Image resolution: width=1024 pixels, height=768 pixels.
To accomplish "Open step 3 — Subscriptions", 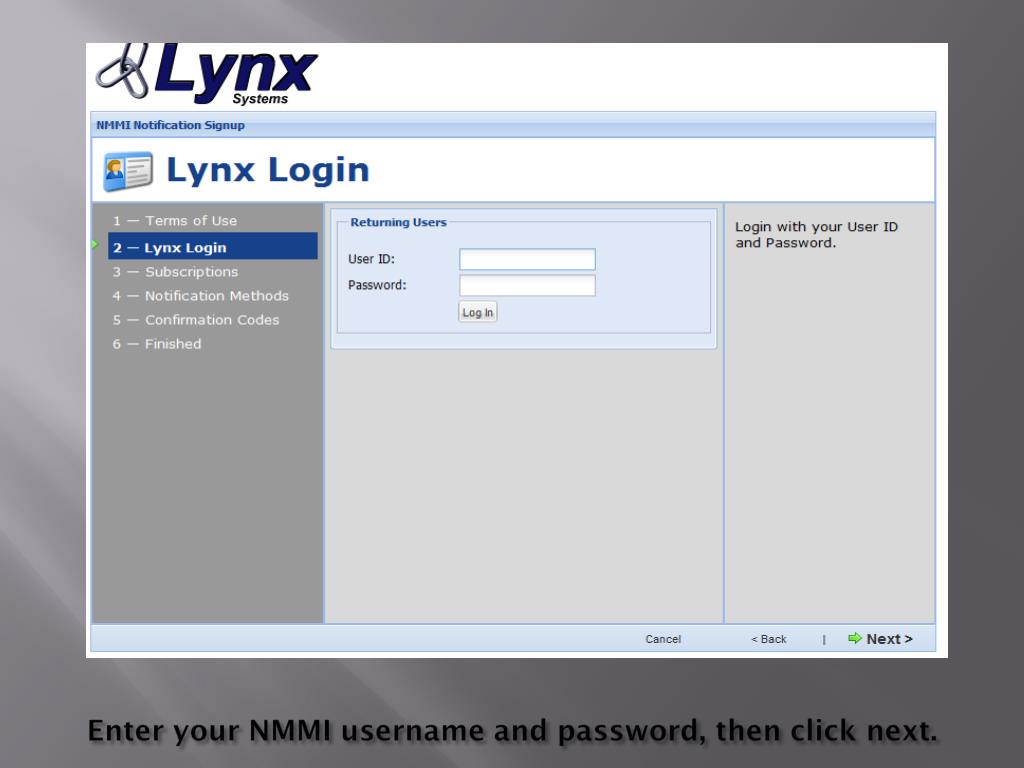I will [x=175, y=272].
